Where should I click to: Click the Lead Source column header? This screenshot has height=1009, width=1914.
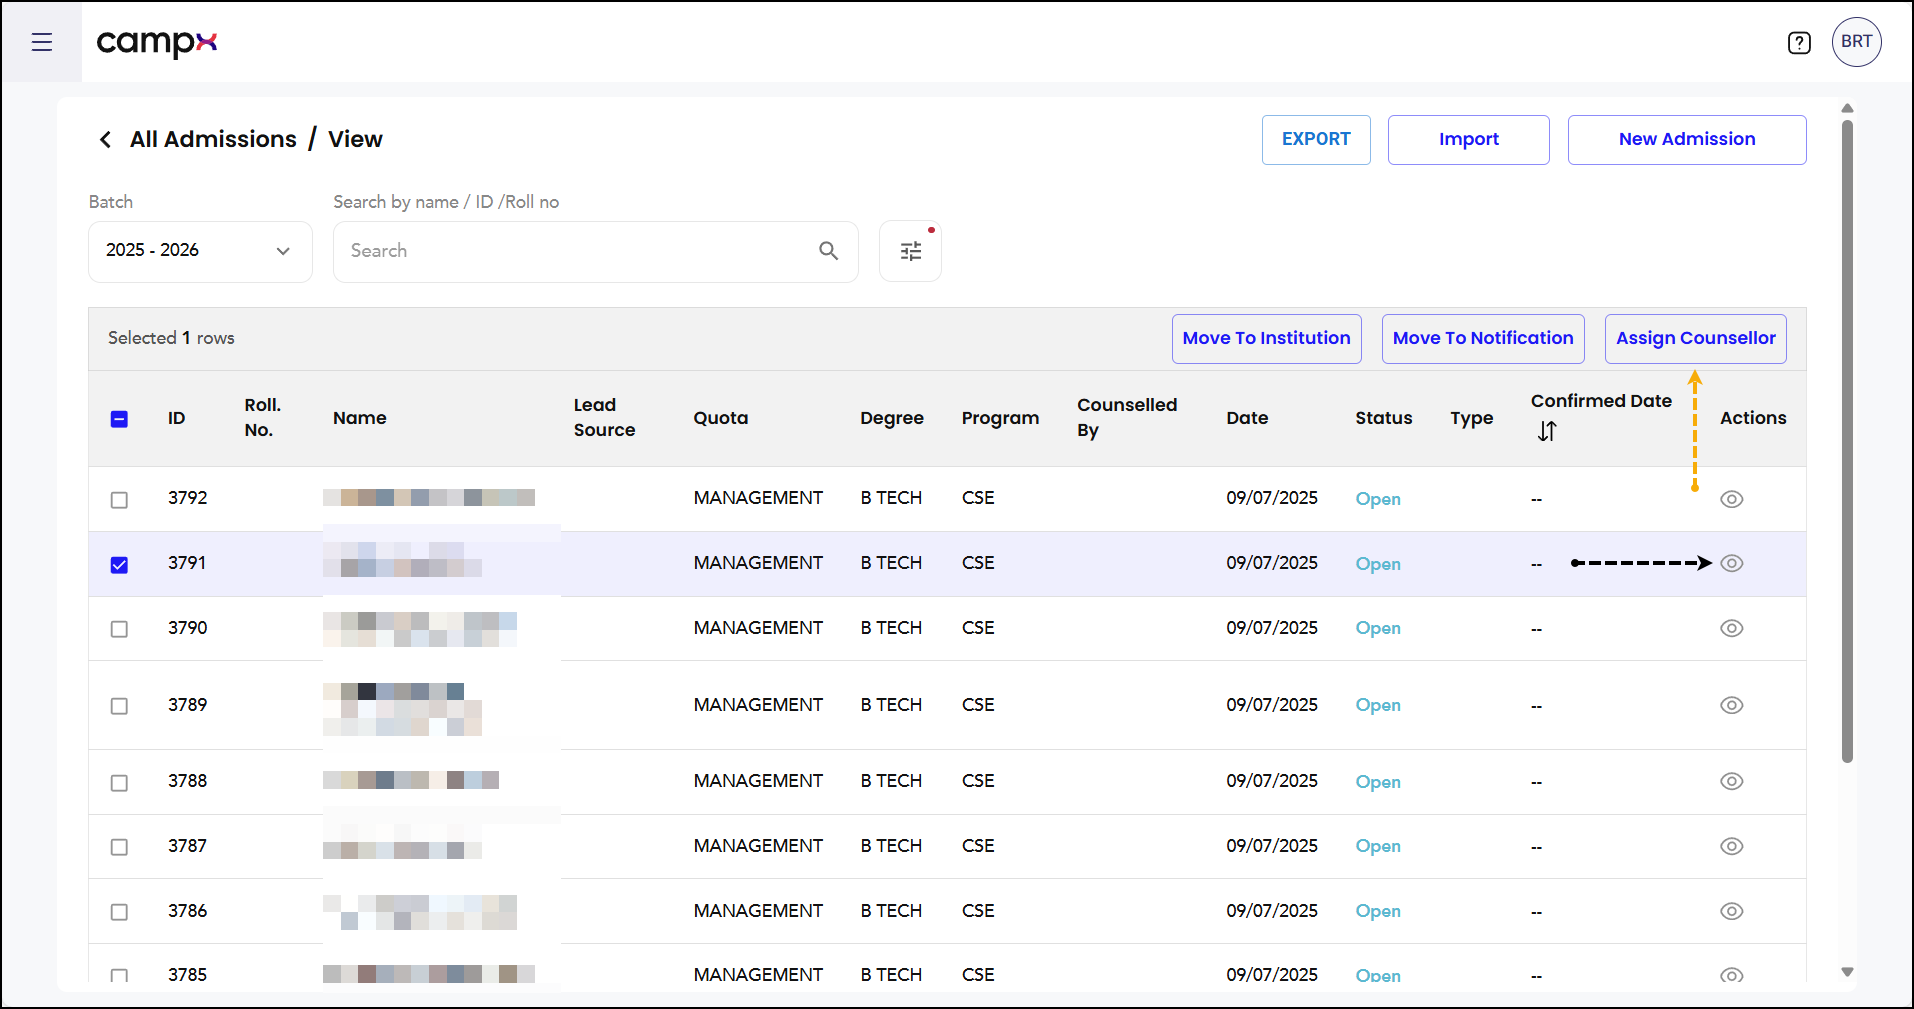pyautogui.click(x=604, y=418)
